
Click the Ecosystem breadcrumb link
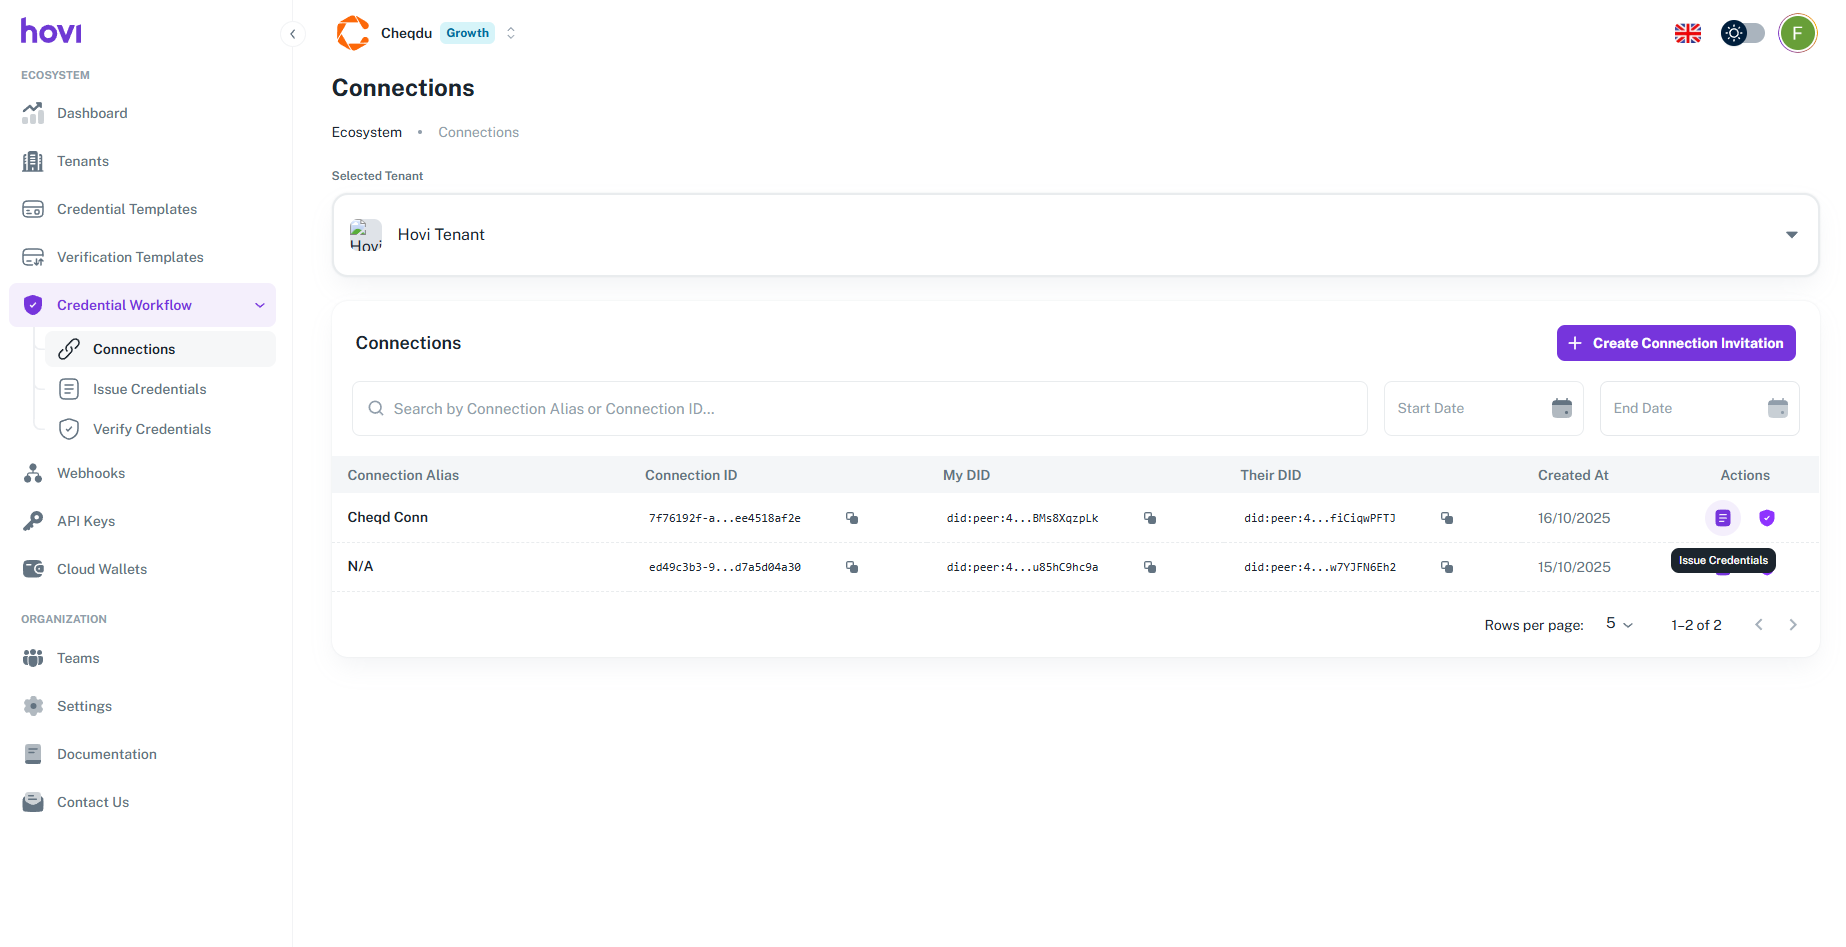click(367, 132)
